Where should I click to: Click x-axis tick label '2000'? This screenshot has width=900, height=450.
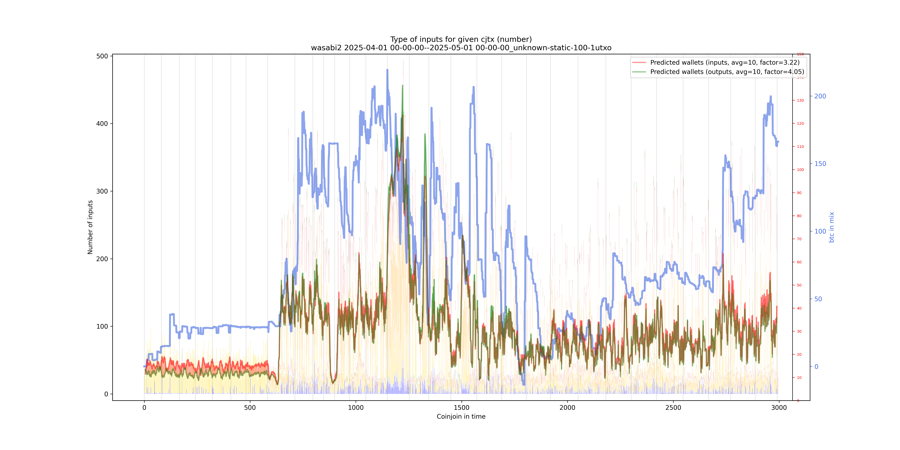[567, 406]
